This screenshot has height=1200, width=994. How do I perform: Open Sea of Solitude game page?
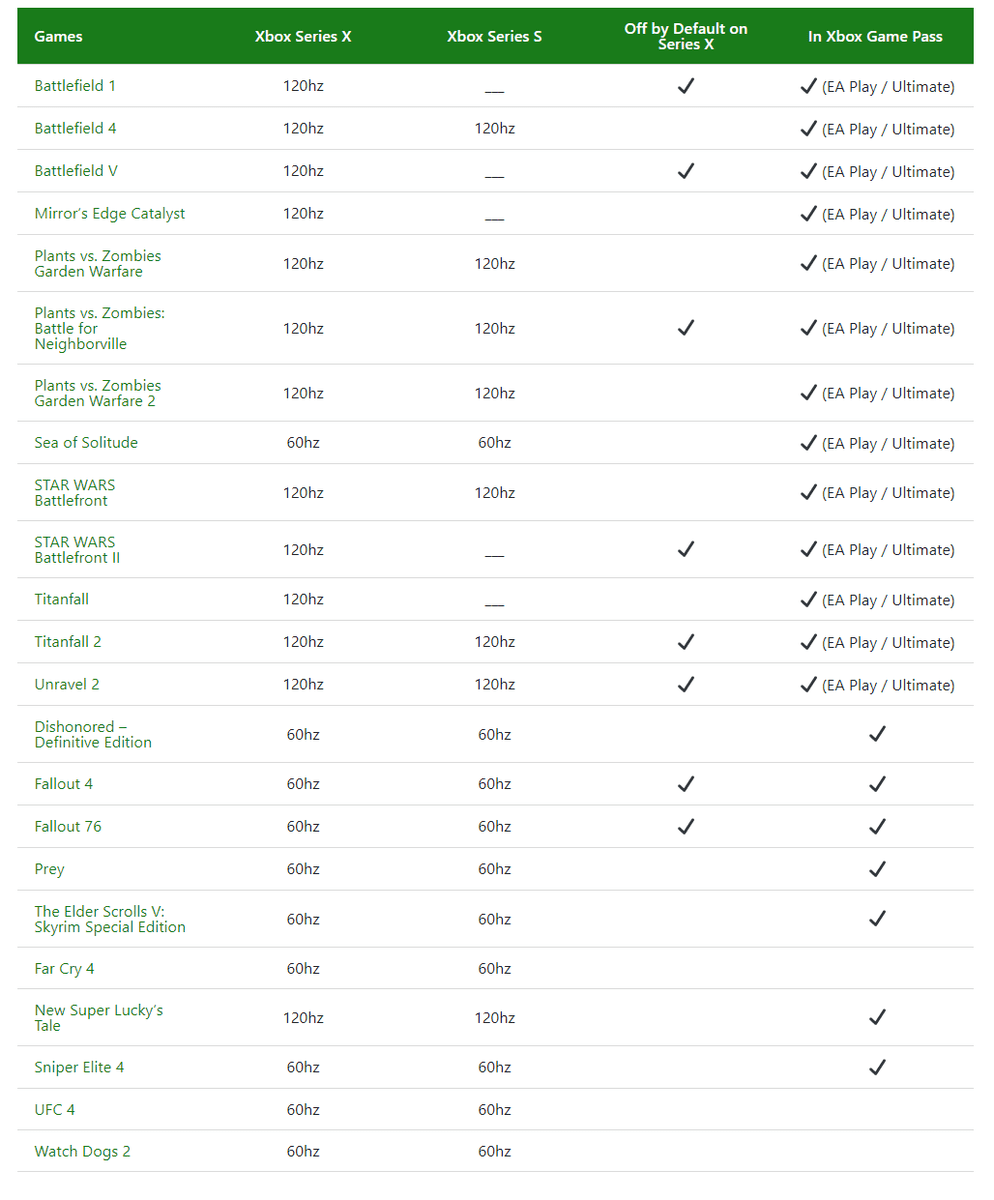(86, 443)
